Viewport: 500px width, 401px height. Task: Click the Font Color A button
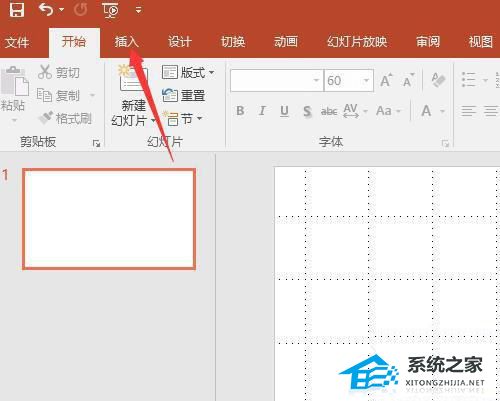[426, 111]
